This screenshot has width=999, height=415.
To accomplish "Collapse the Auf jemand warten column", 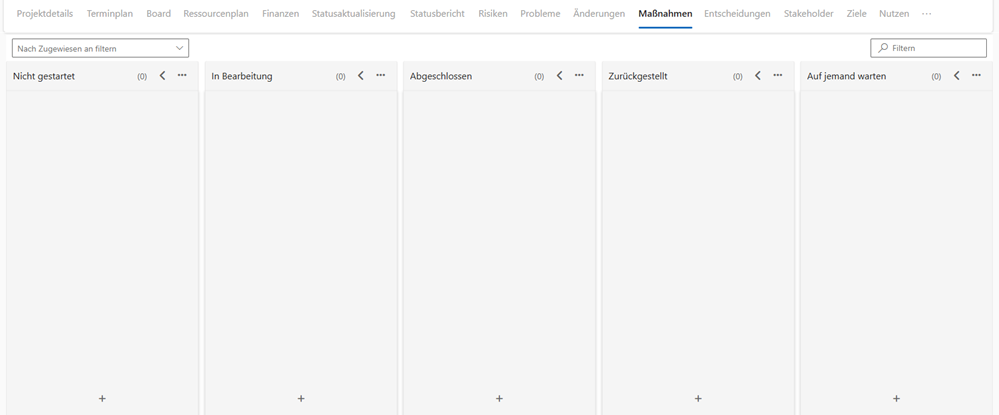I will point(956,75).
